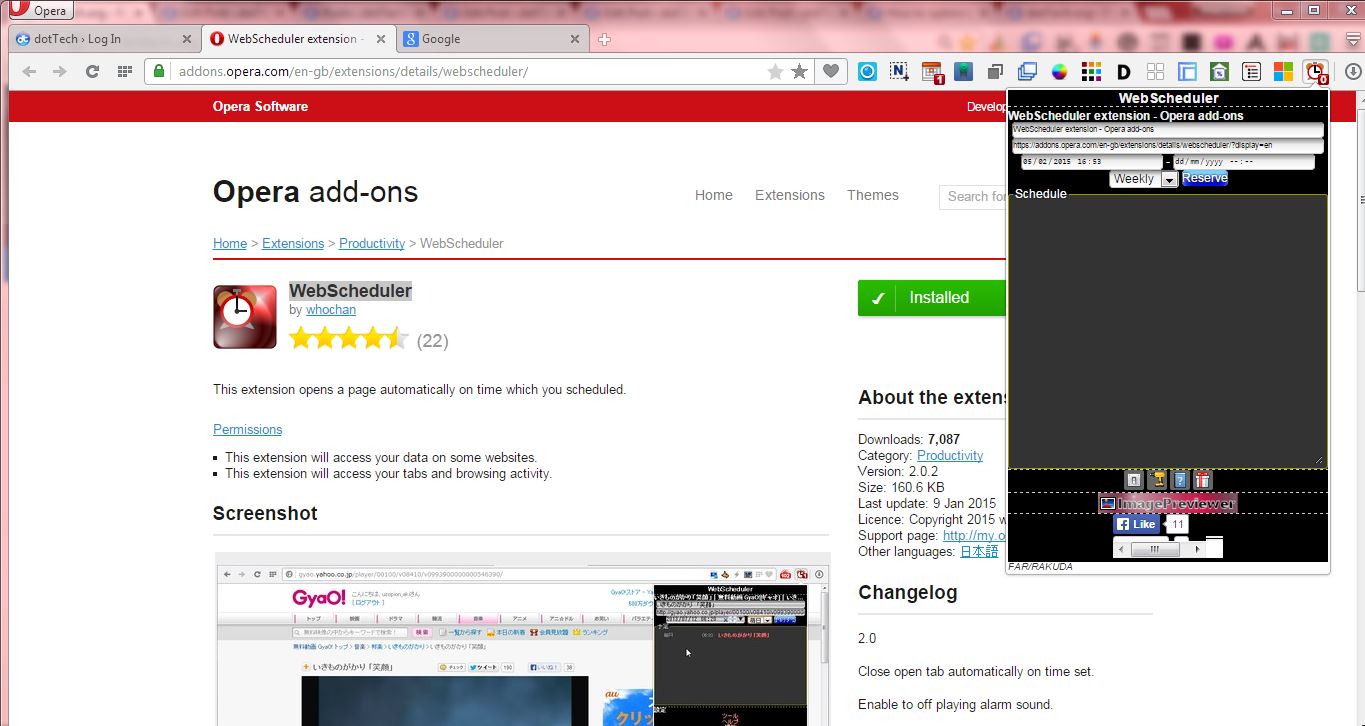This screenshot has height=726, width=1365.
Task: Set the end date and time field
Action: tap(1243, 162)
